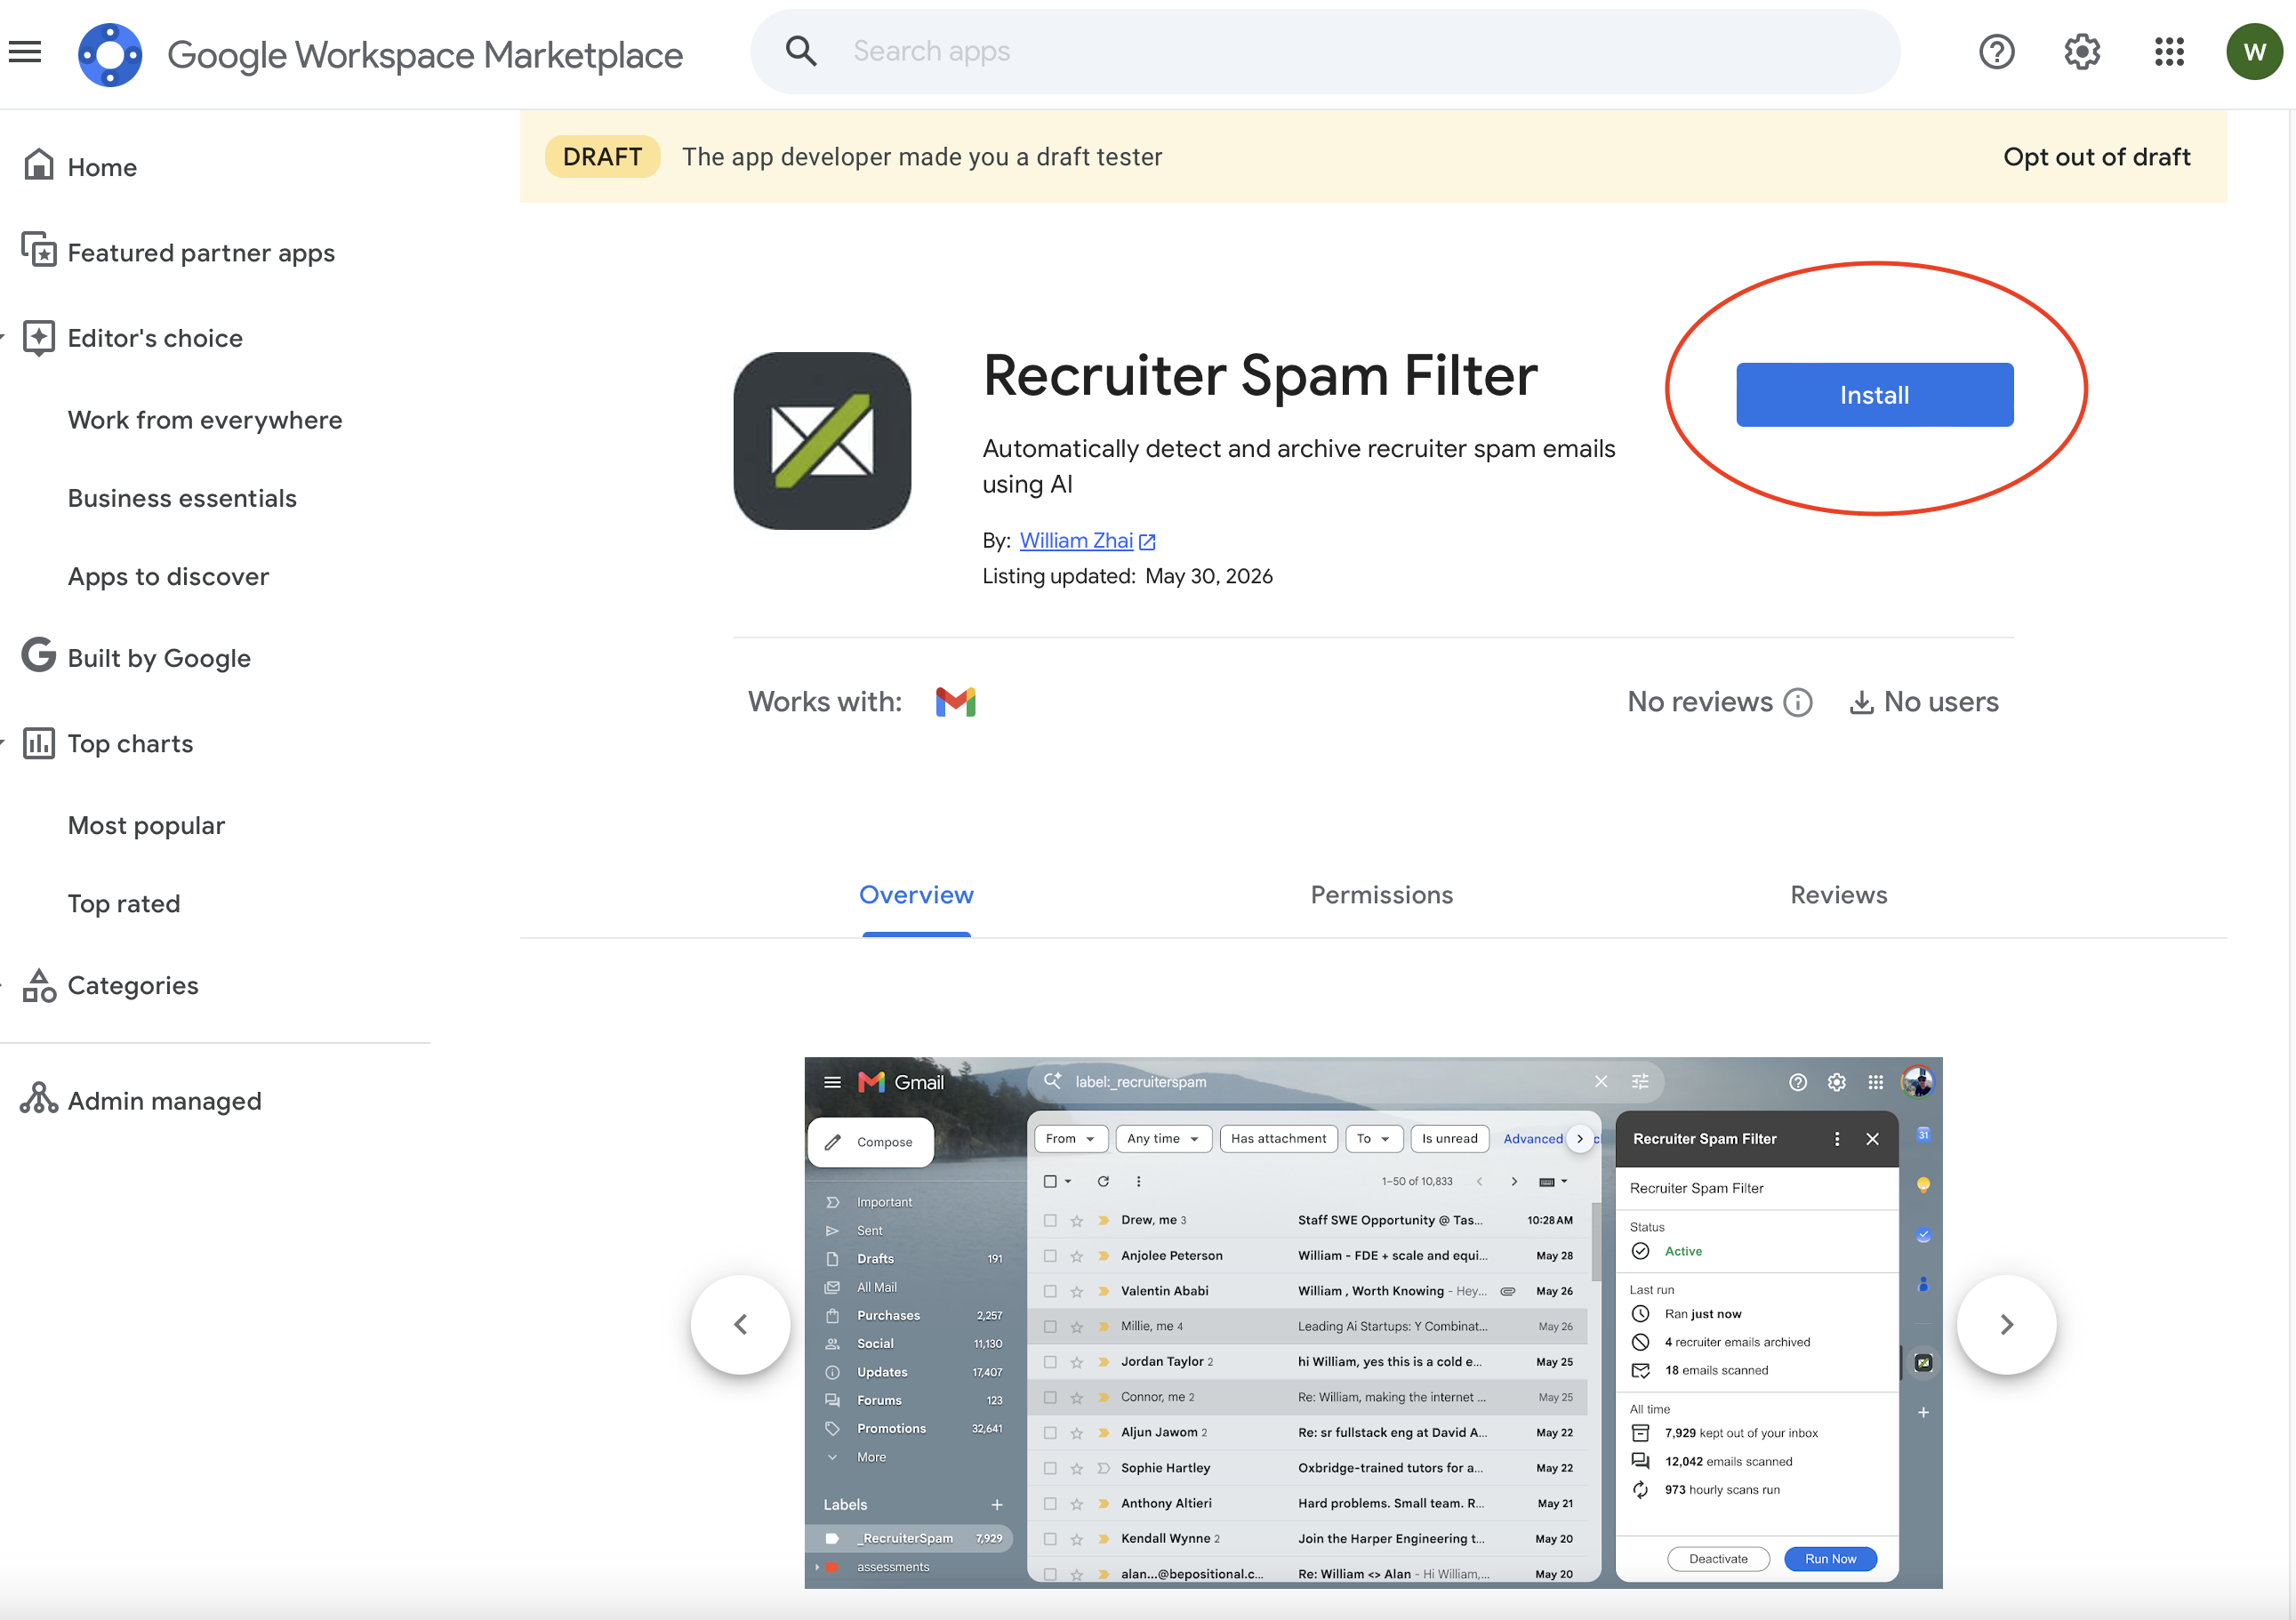Click the Gmail icon next to Works with
This screenshot has height=1620, width=2296.
955,702
